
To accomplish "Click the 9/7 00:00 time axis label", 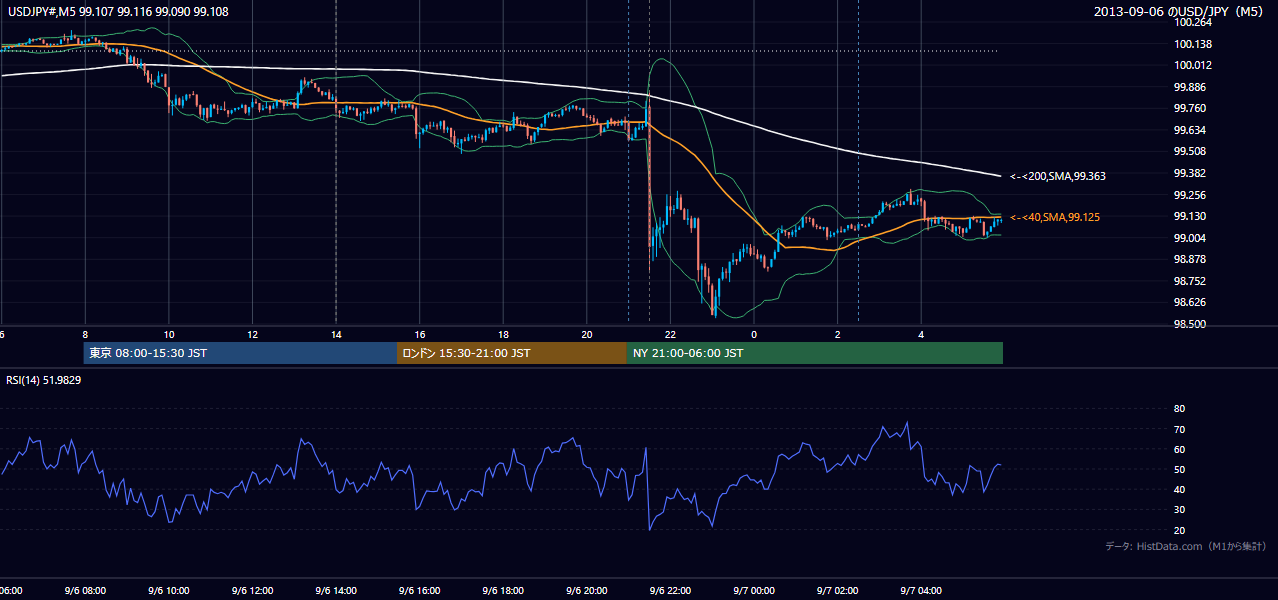I will 754,591.
